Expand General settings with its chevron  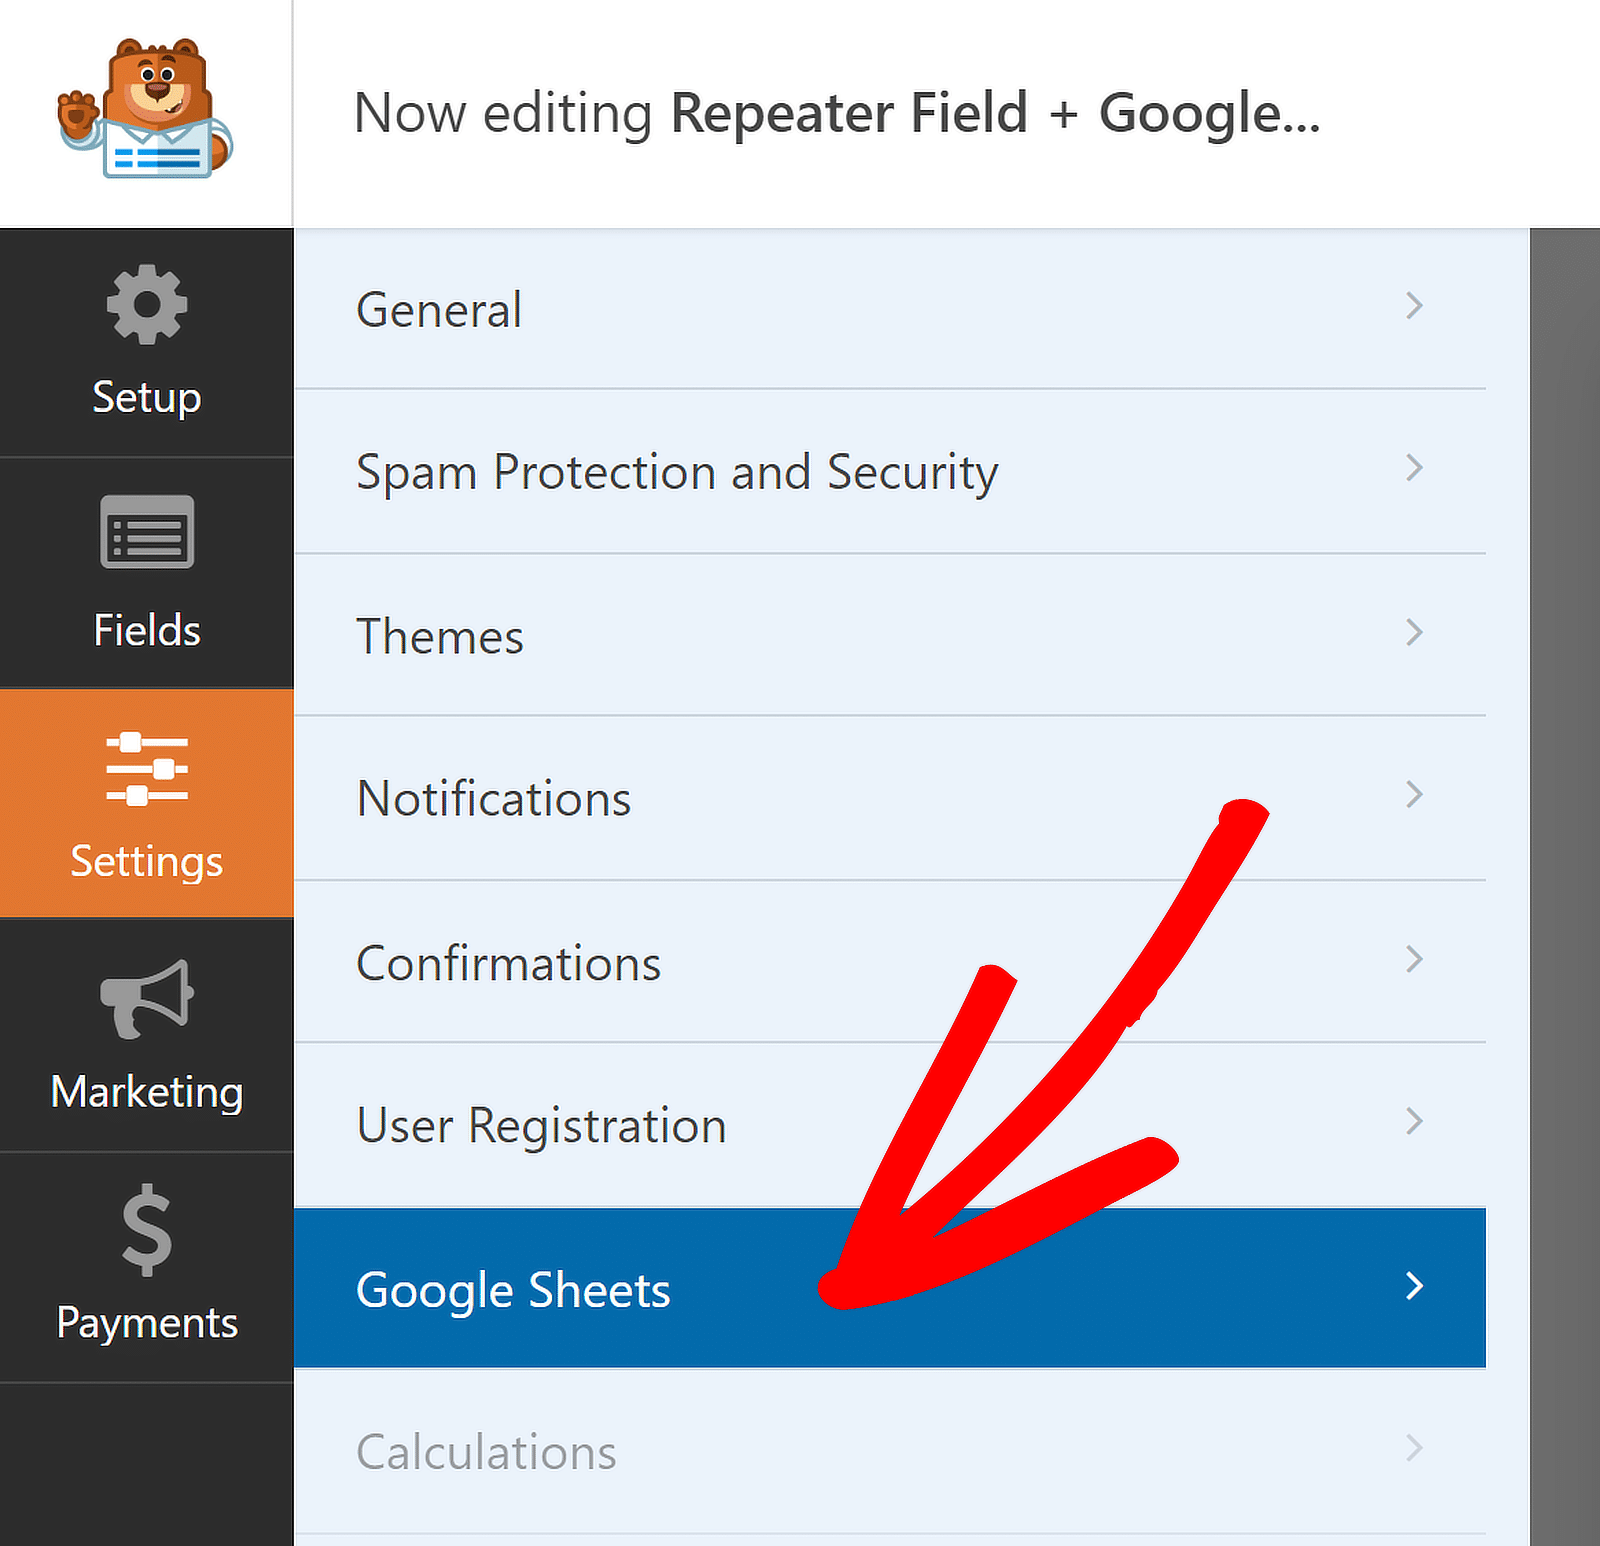pyautogui.click(x=1414, y=307)
